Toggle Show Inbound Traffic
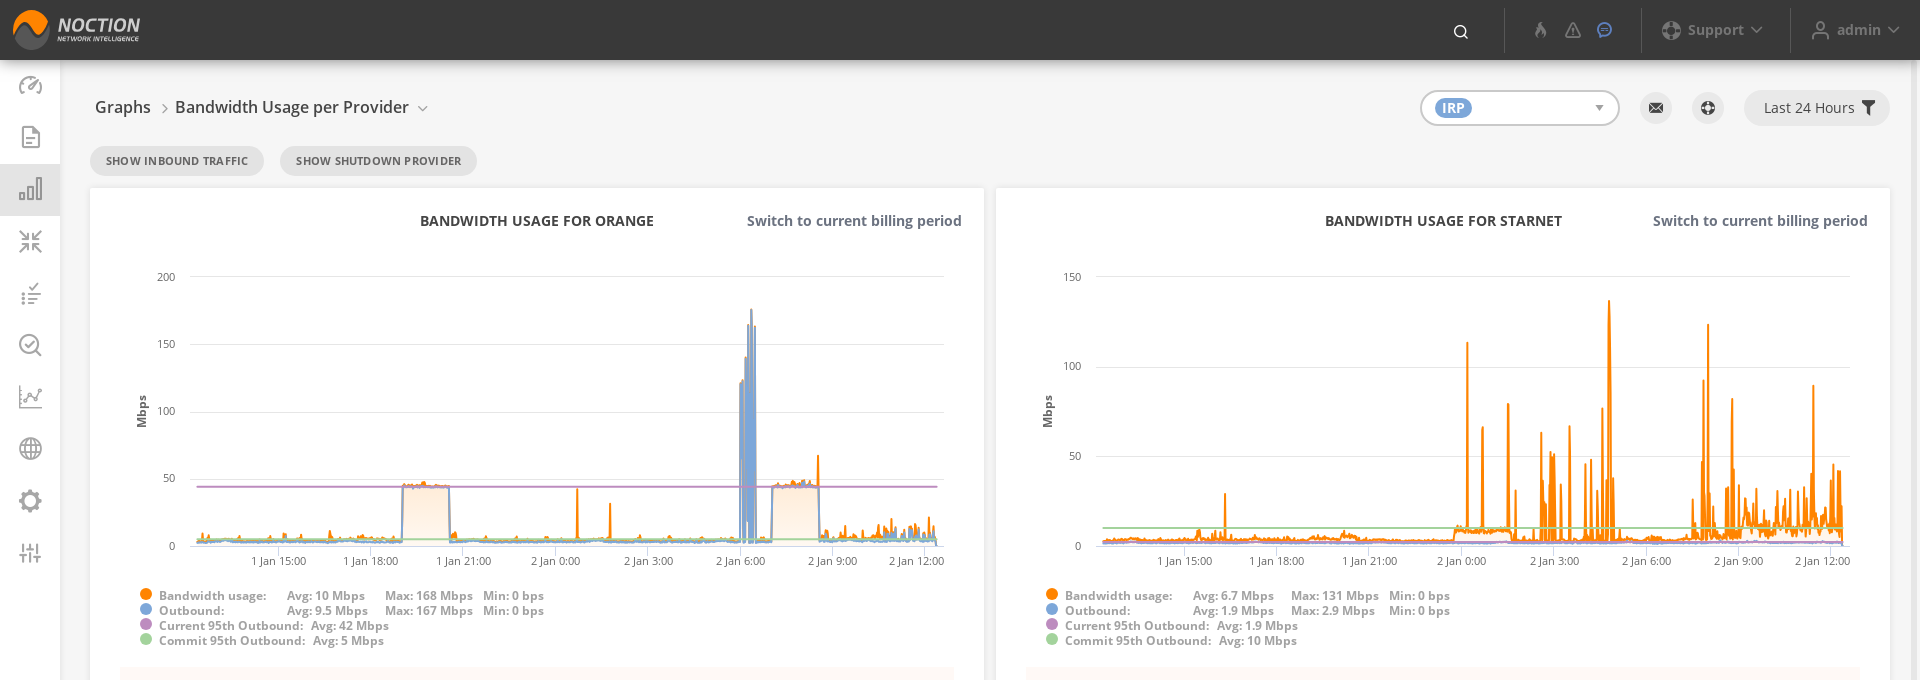This screenshot has width=1920, height=680. point(177,161)
